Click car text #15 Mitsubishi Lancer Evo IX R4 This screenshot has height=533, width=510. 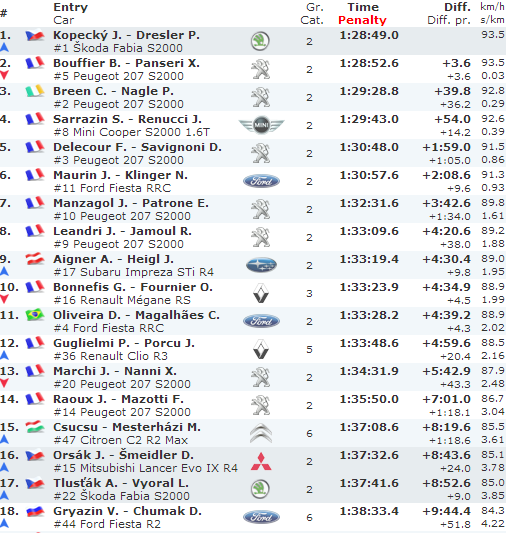click(x=146, y=468)
